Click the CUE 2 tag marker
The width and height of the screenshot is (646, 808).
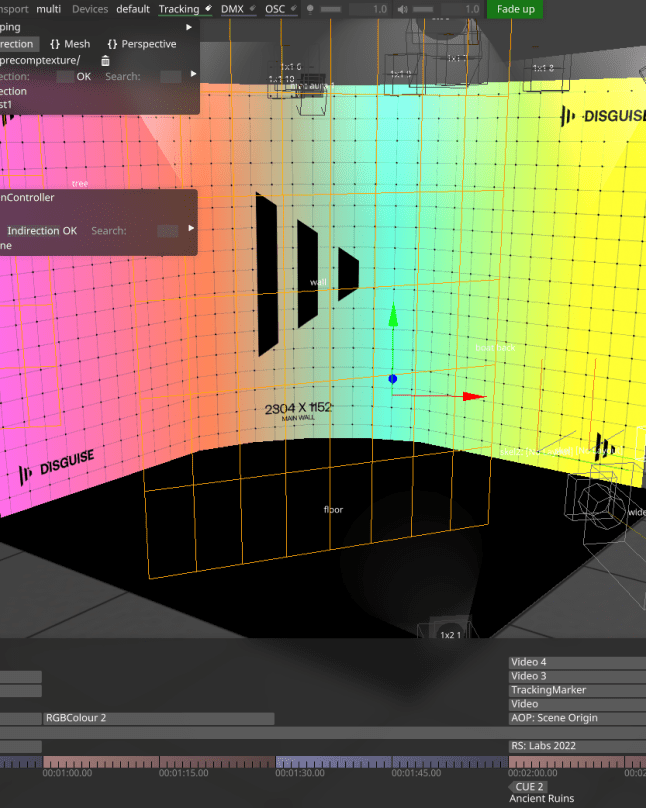tap(528, 787)
